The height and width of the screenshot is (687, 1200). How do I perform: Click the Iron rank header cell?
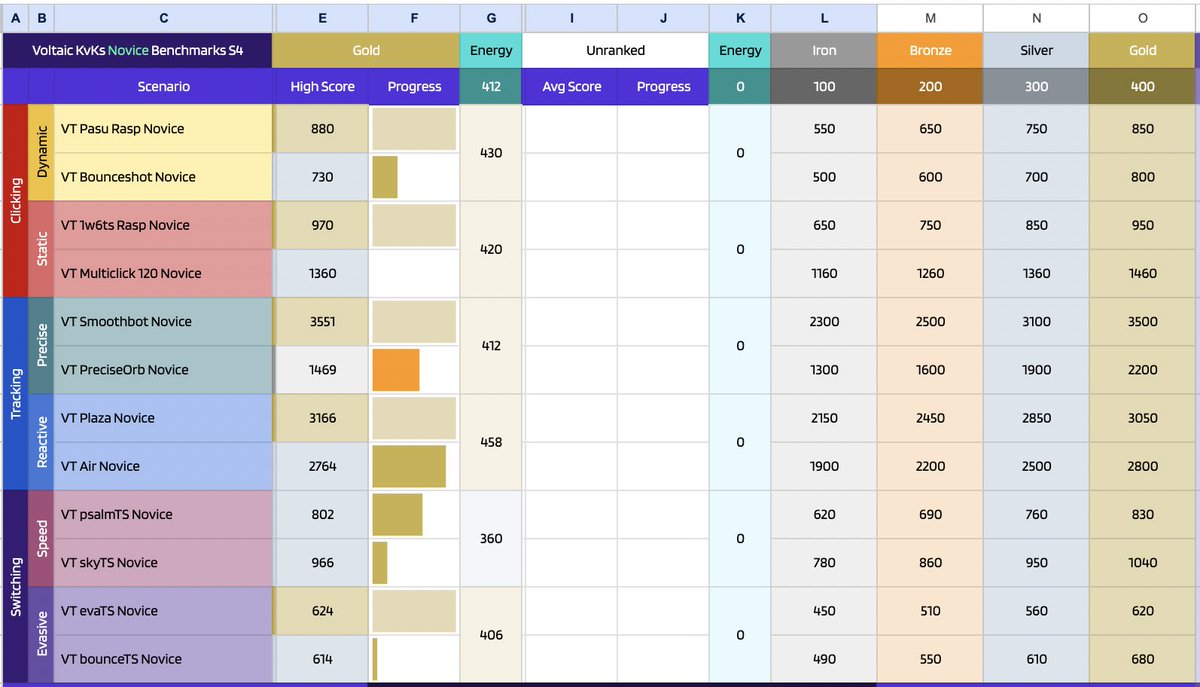click(824, 50)
